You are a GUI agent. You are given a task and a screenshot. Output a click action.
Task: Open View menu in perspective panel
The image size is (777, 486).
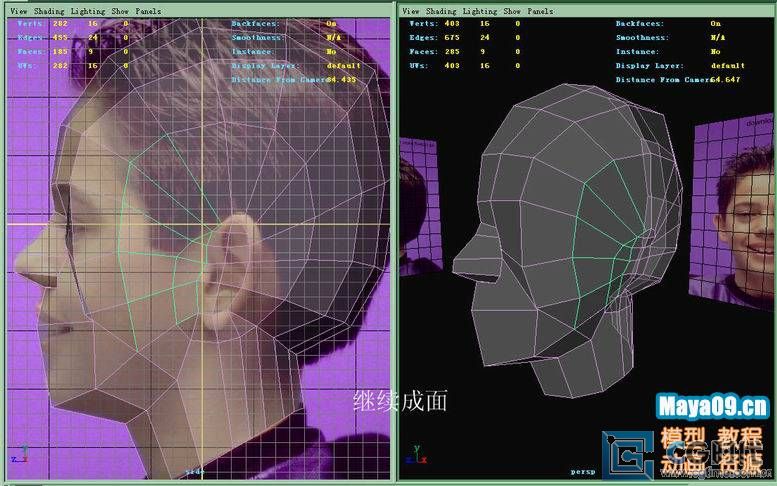411,11
